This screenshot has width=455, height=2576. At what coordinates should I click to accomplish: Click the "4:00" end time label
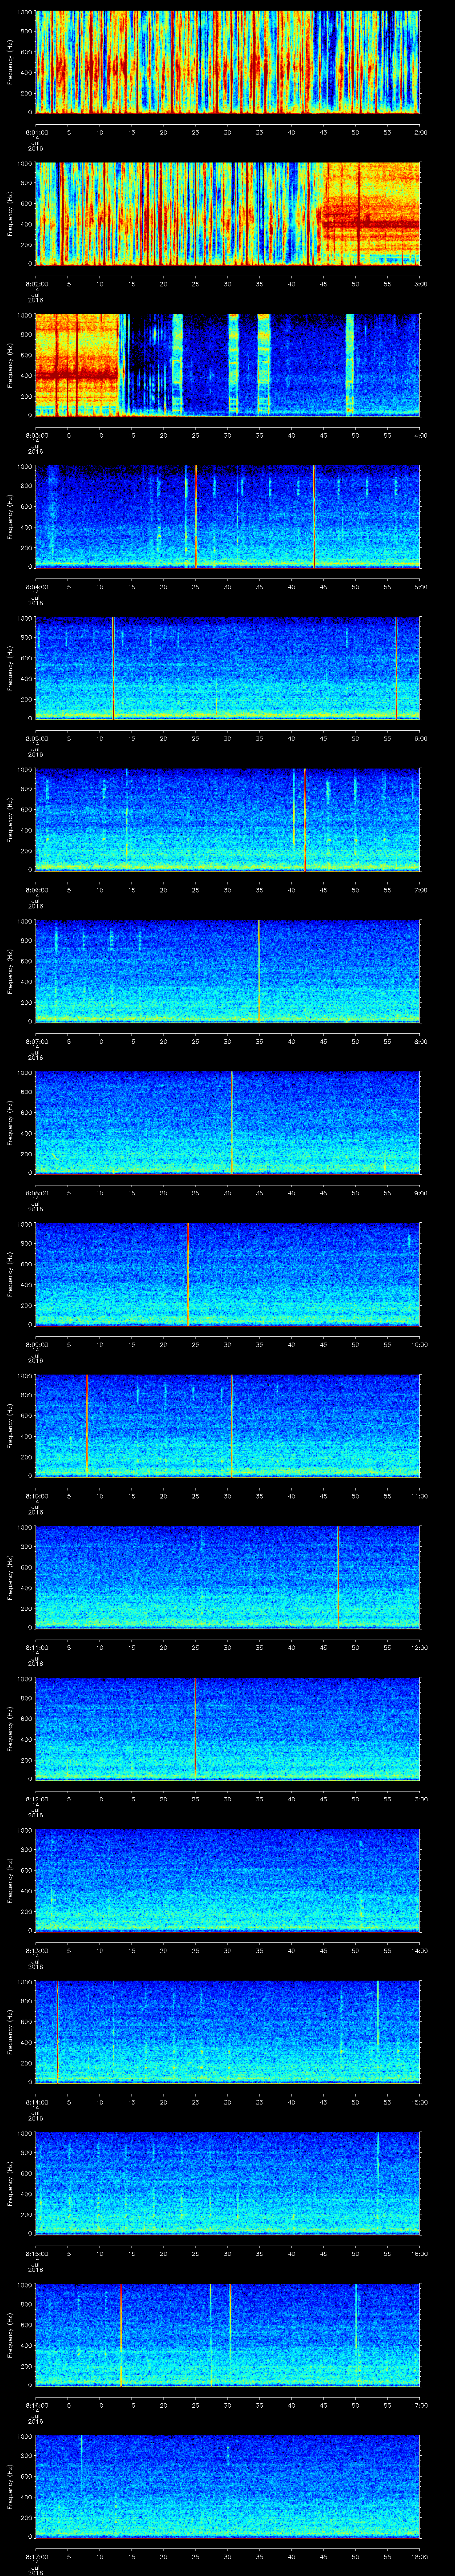point(420,435)
